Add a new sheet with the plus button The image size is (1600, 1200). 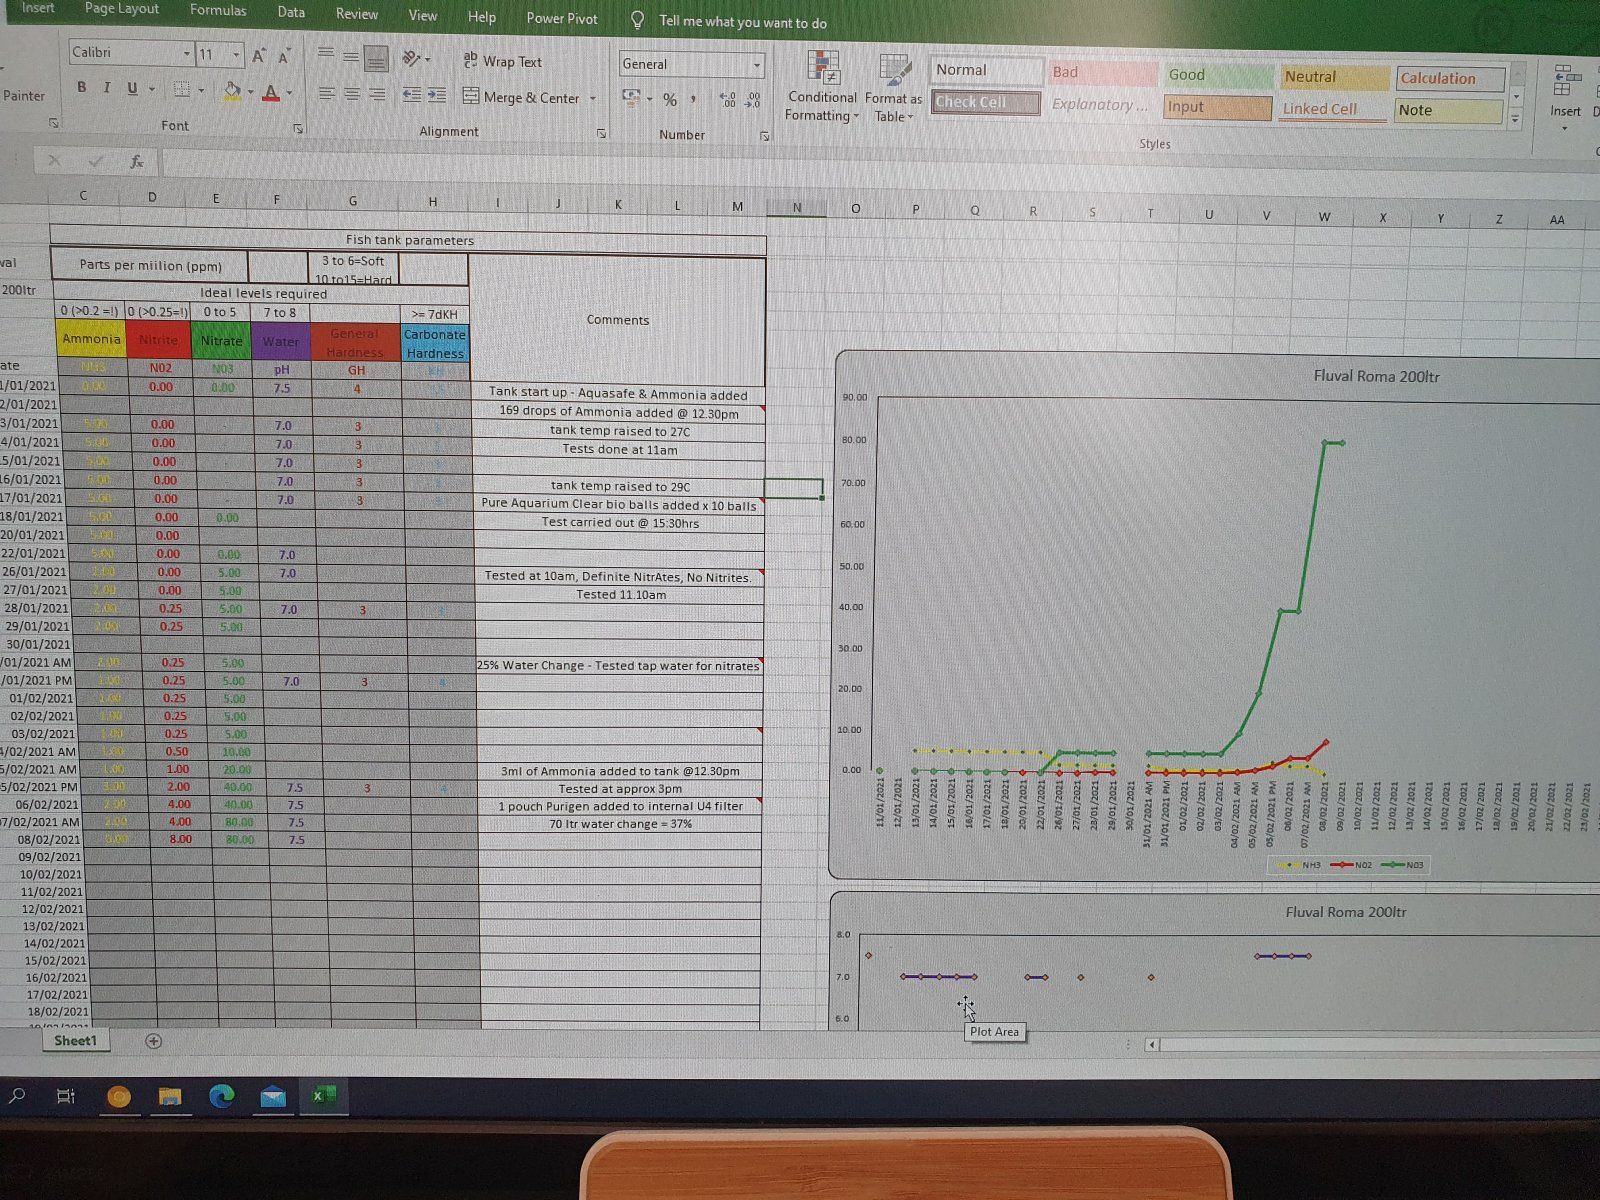pos(153,1041)
